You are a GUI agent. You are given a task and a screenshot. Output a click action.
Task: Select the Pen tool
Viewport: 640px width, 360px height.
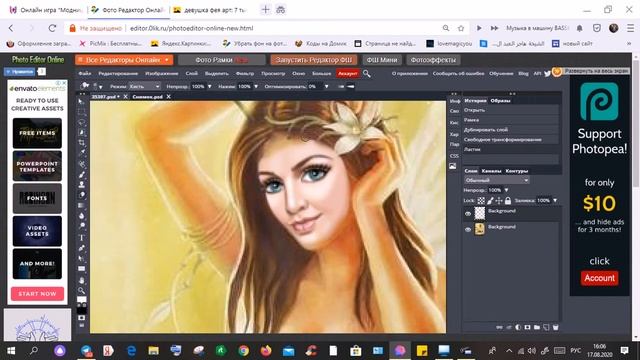click(82, 248)
